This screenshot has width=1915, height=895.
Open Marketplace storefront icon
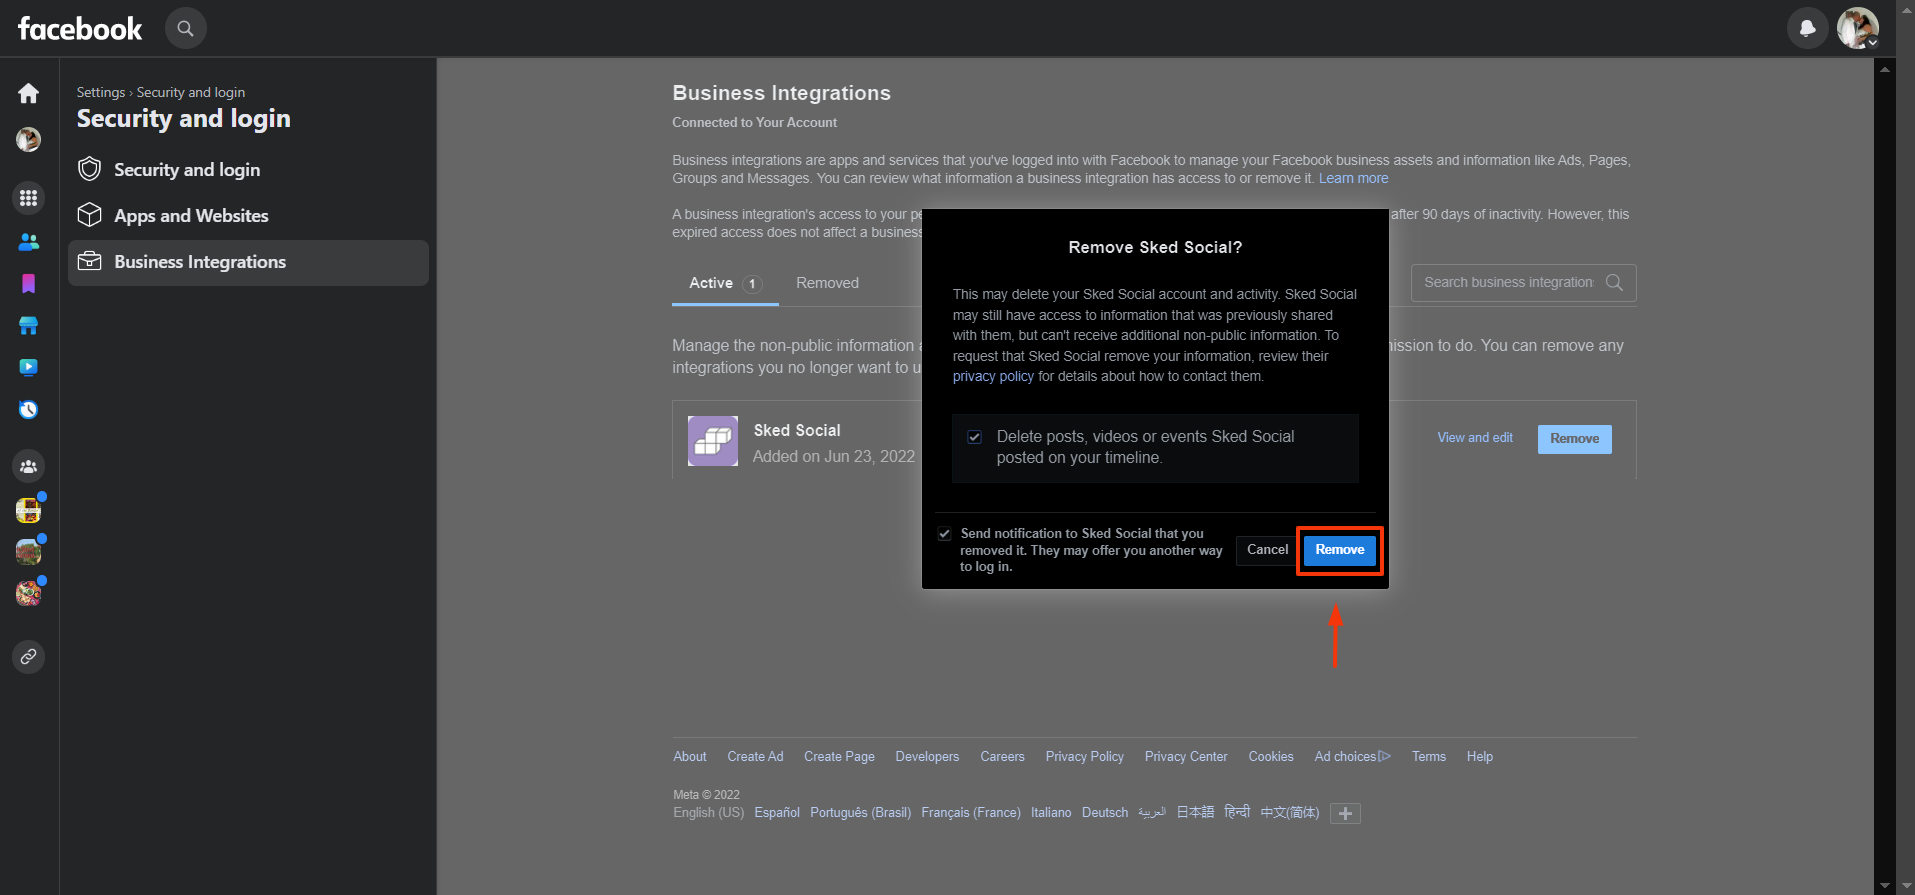pos(29,326)
